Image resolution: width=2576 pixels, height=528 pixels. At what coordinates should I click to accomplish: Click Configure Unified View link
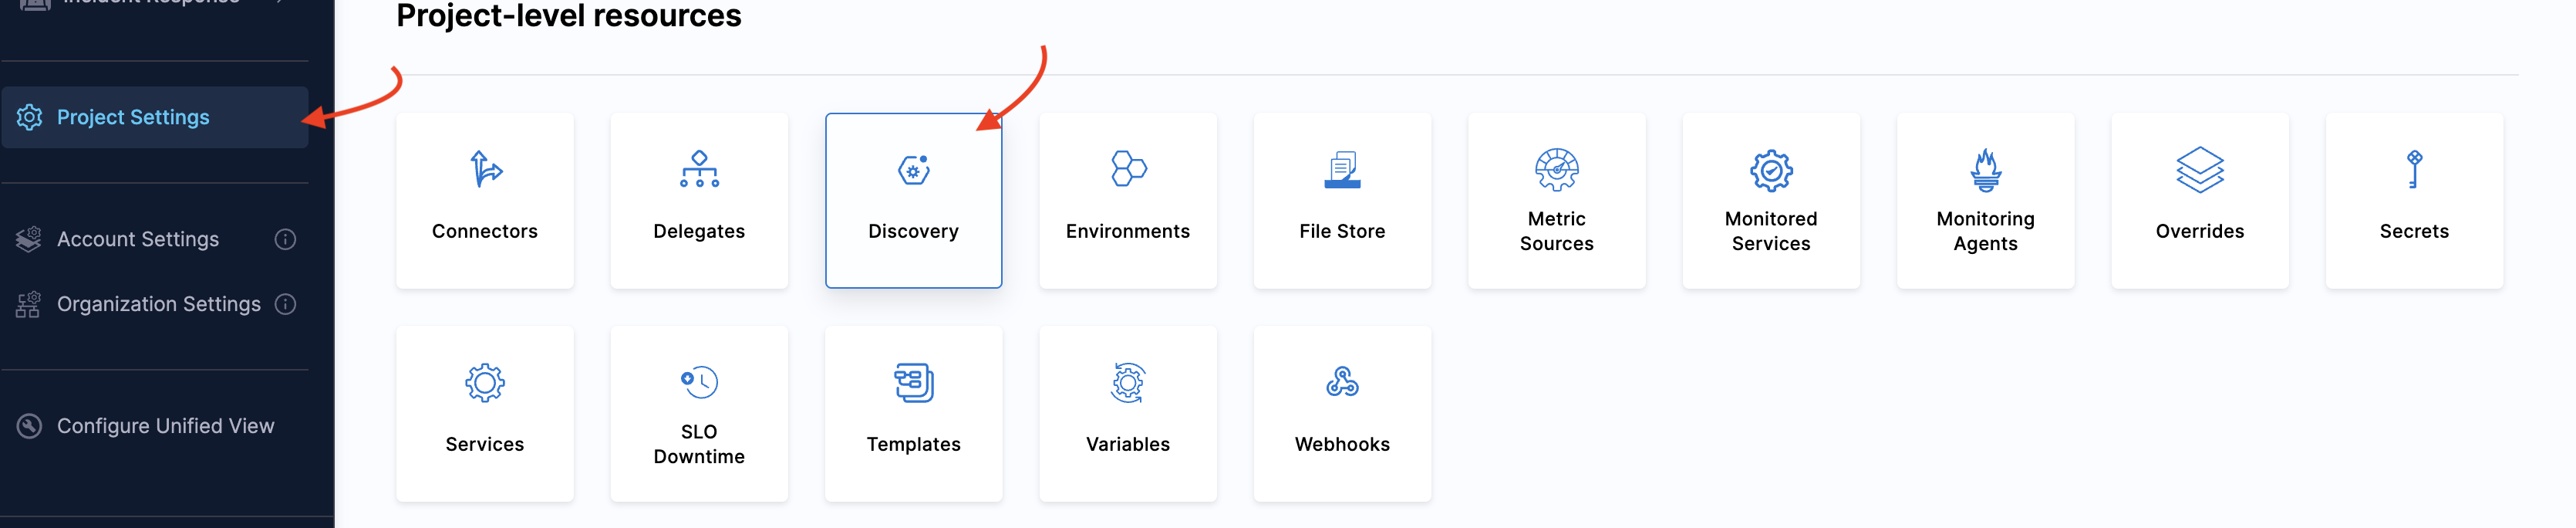click(165, 427)
